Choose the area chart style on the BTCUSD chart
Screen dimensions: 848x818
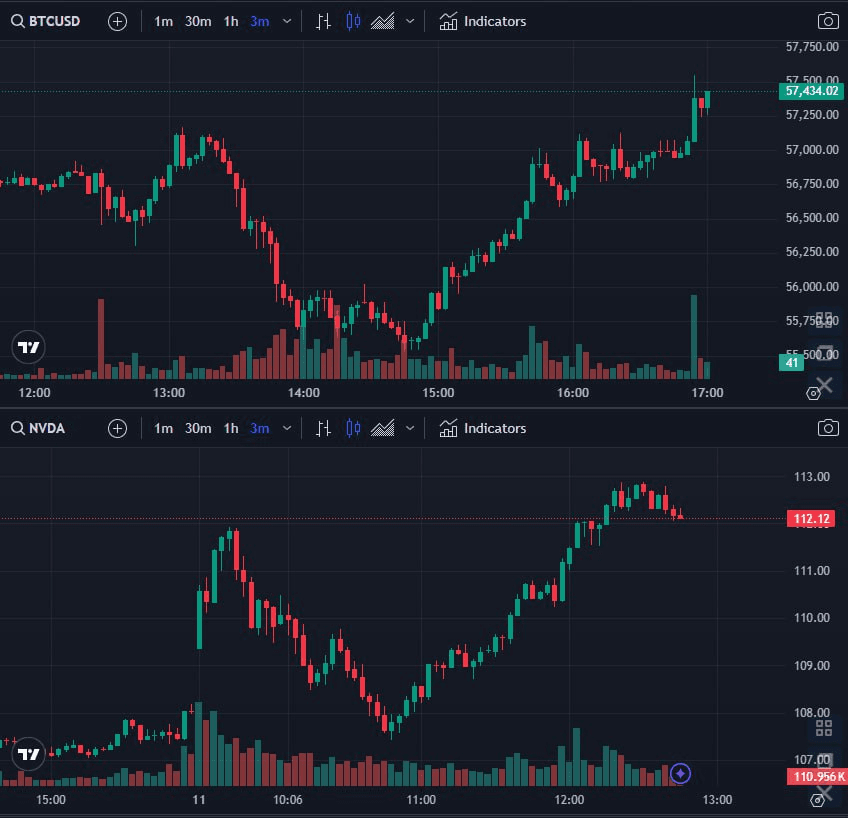[x=382, y=22]
